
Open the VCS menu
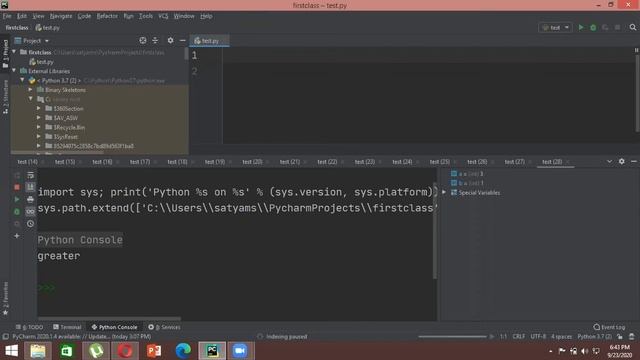(x=163, y=16)
